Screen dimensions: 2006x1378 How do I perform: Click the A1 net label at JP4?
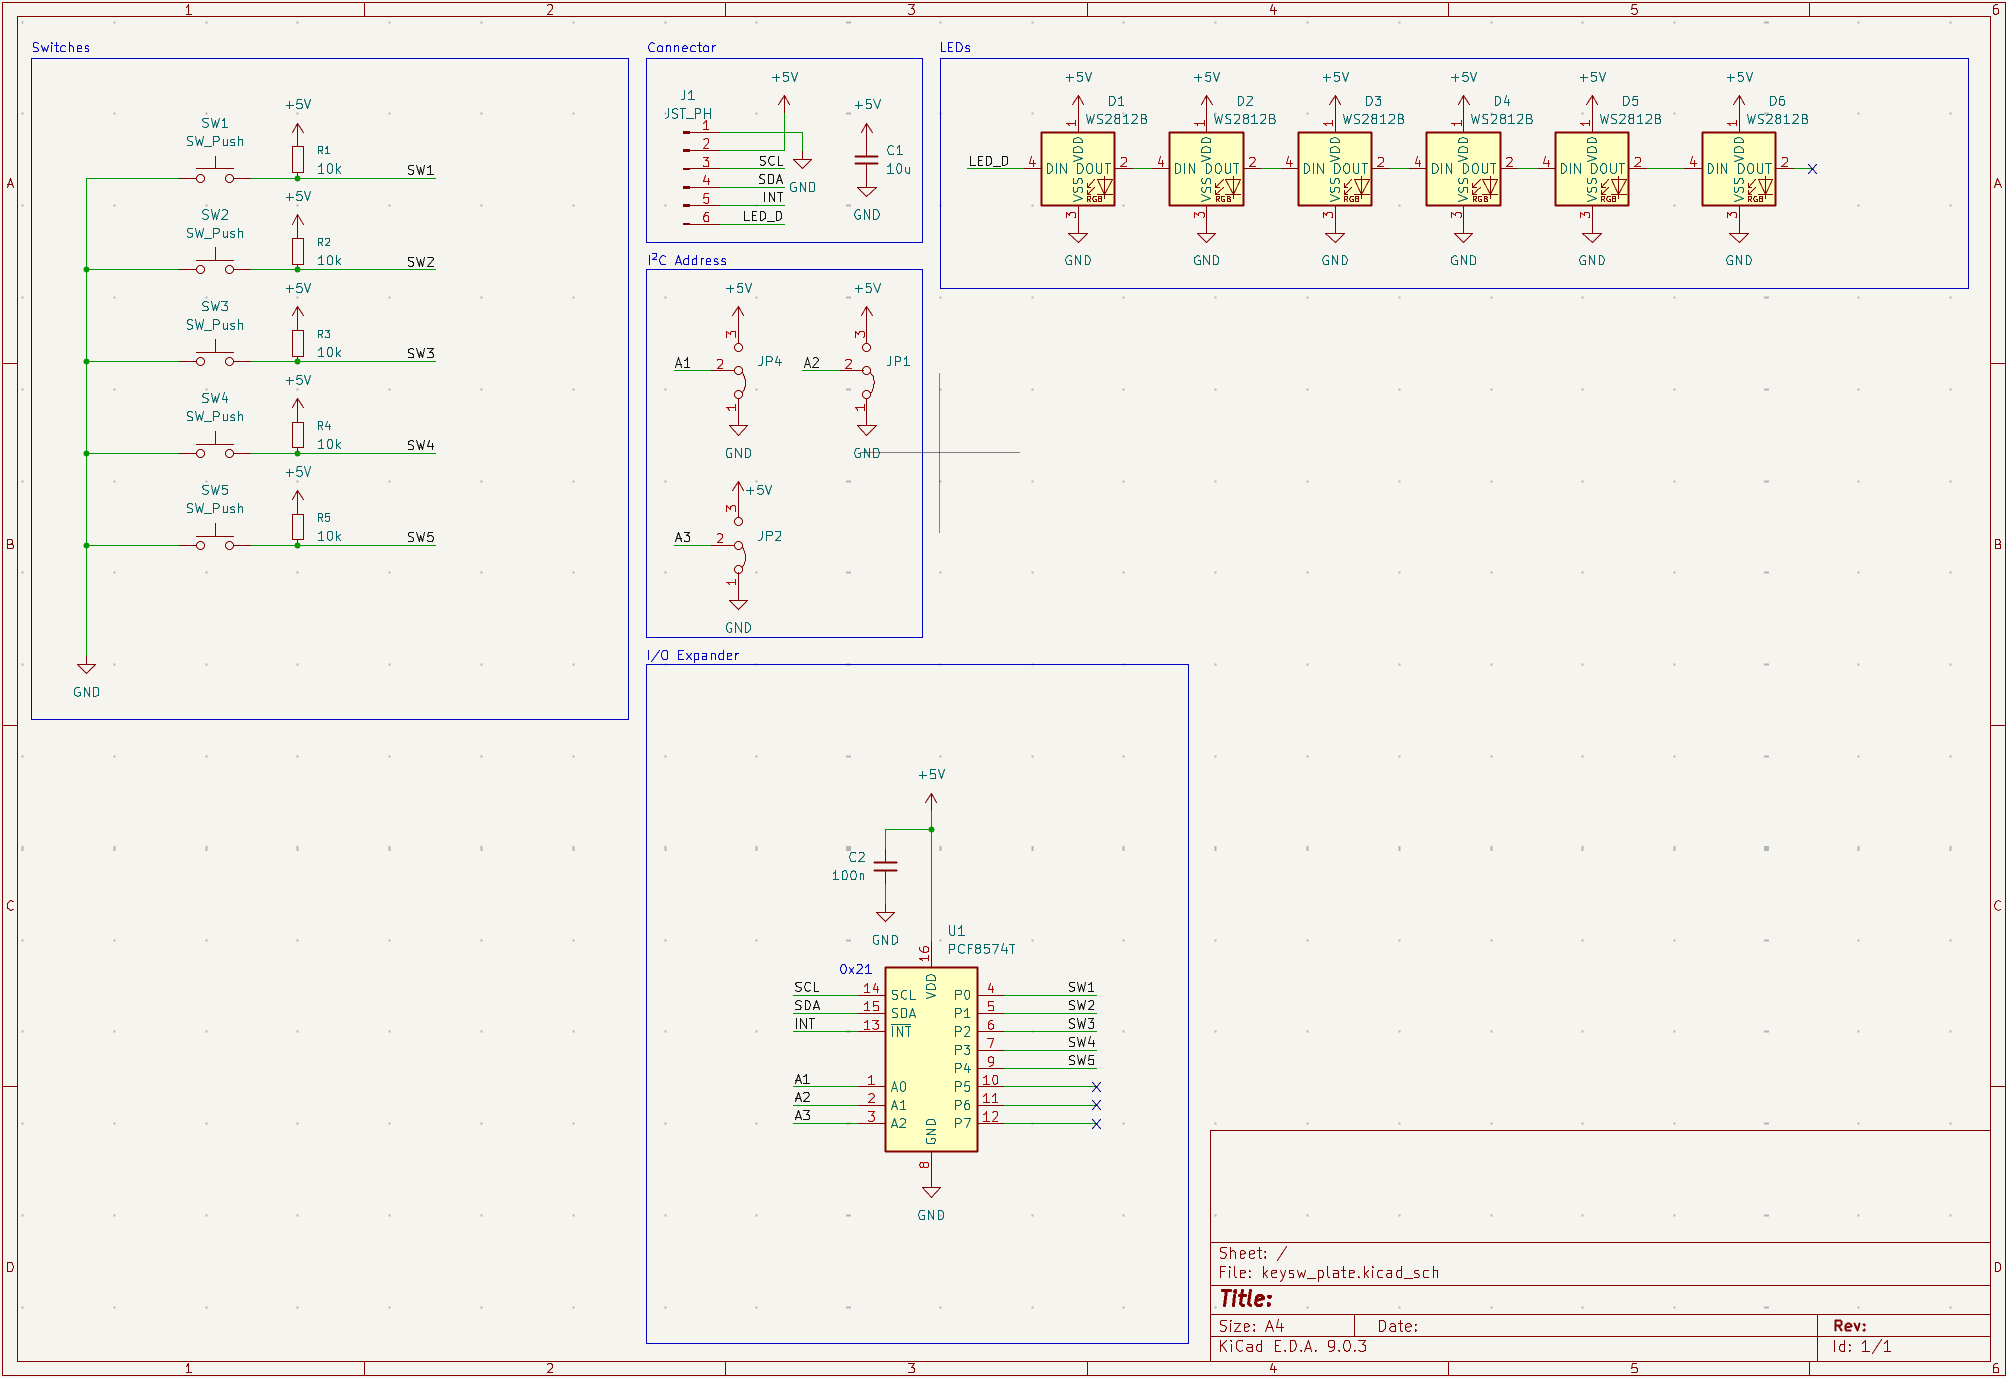[x=683, y=363]
